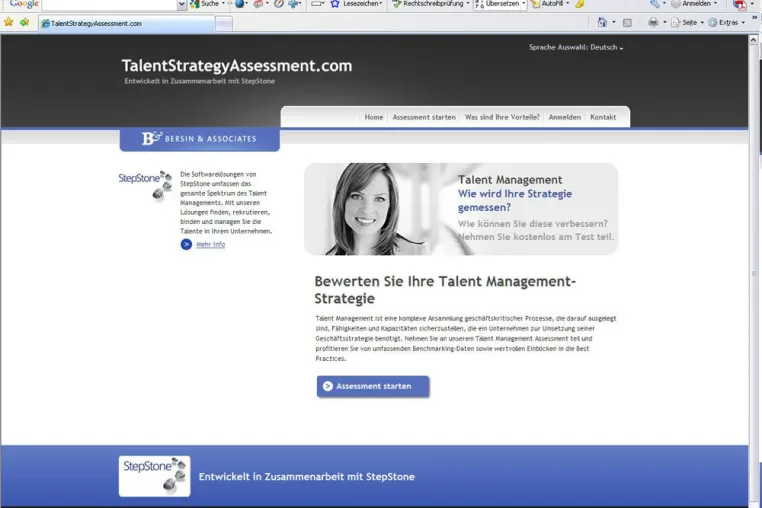Click the Google logo in toolbar
The width and height of the screenshot is (762, 508).
coord(24,4)
